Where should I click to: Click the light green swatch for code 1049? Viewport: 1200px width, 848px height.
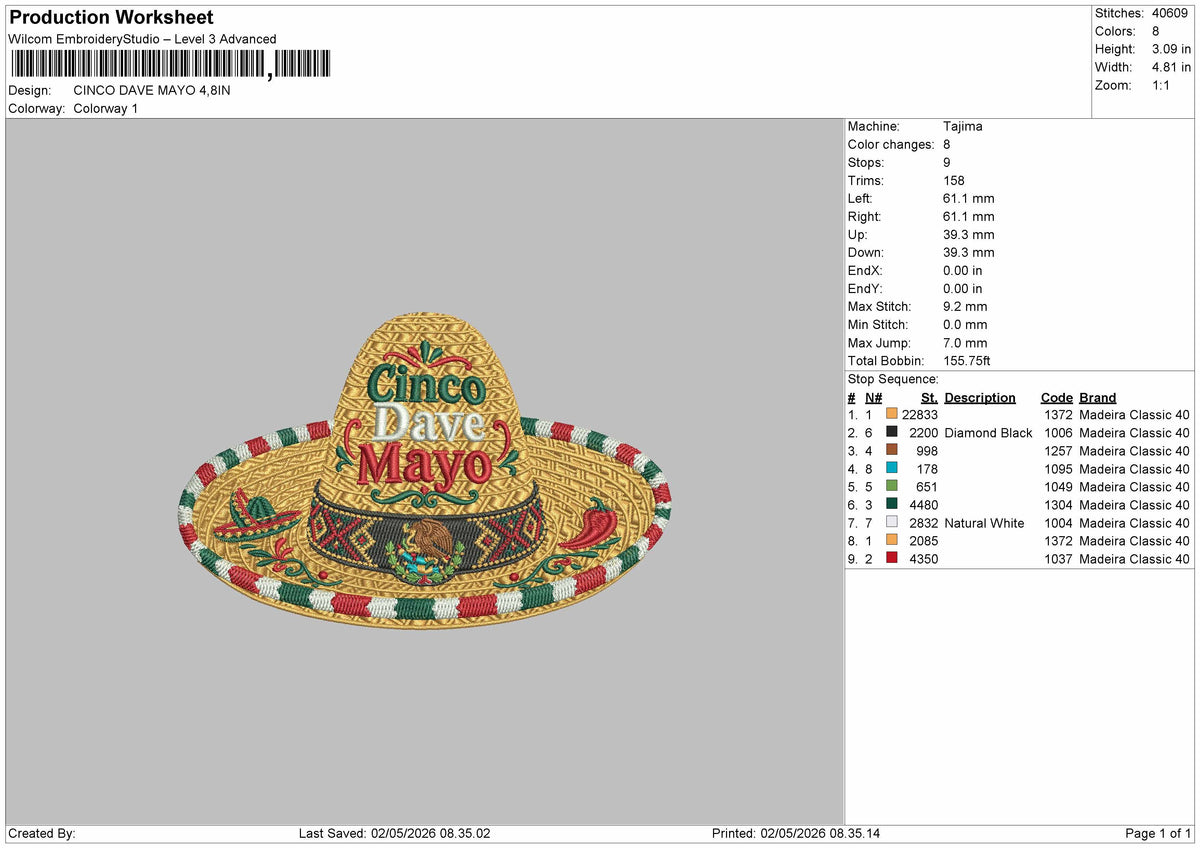tap(892, 486)
